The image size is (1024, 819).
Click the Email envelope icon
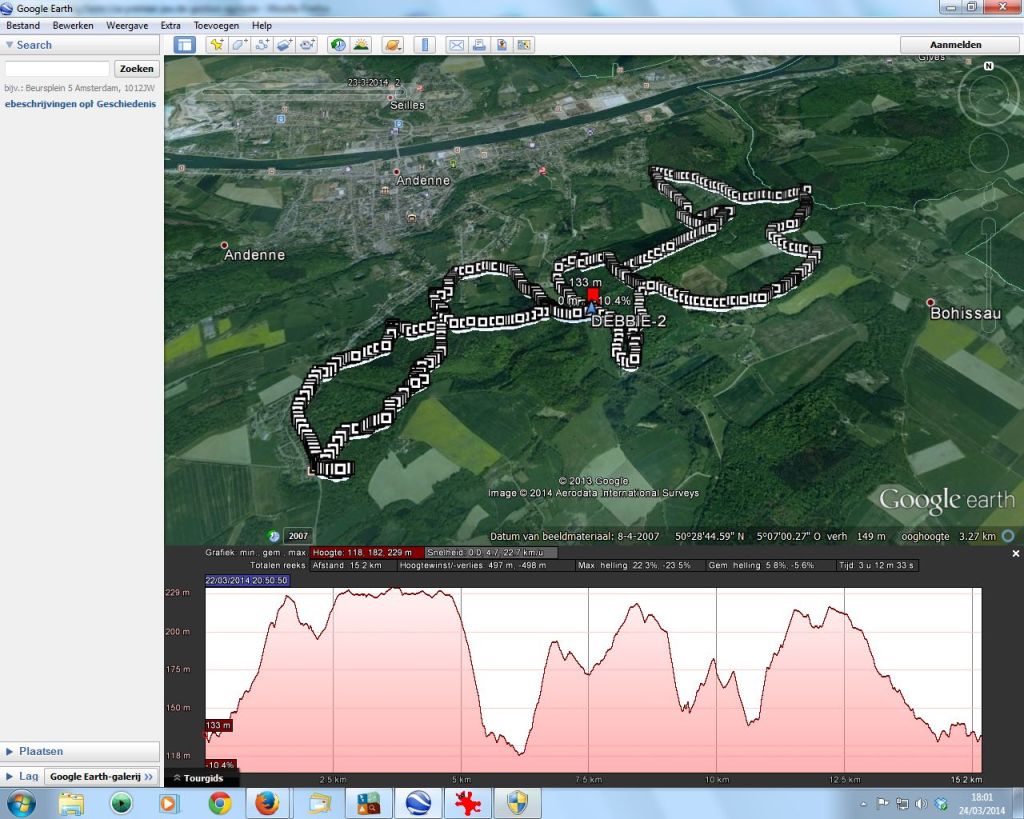[456, 45]
